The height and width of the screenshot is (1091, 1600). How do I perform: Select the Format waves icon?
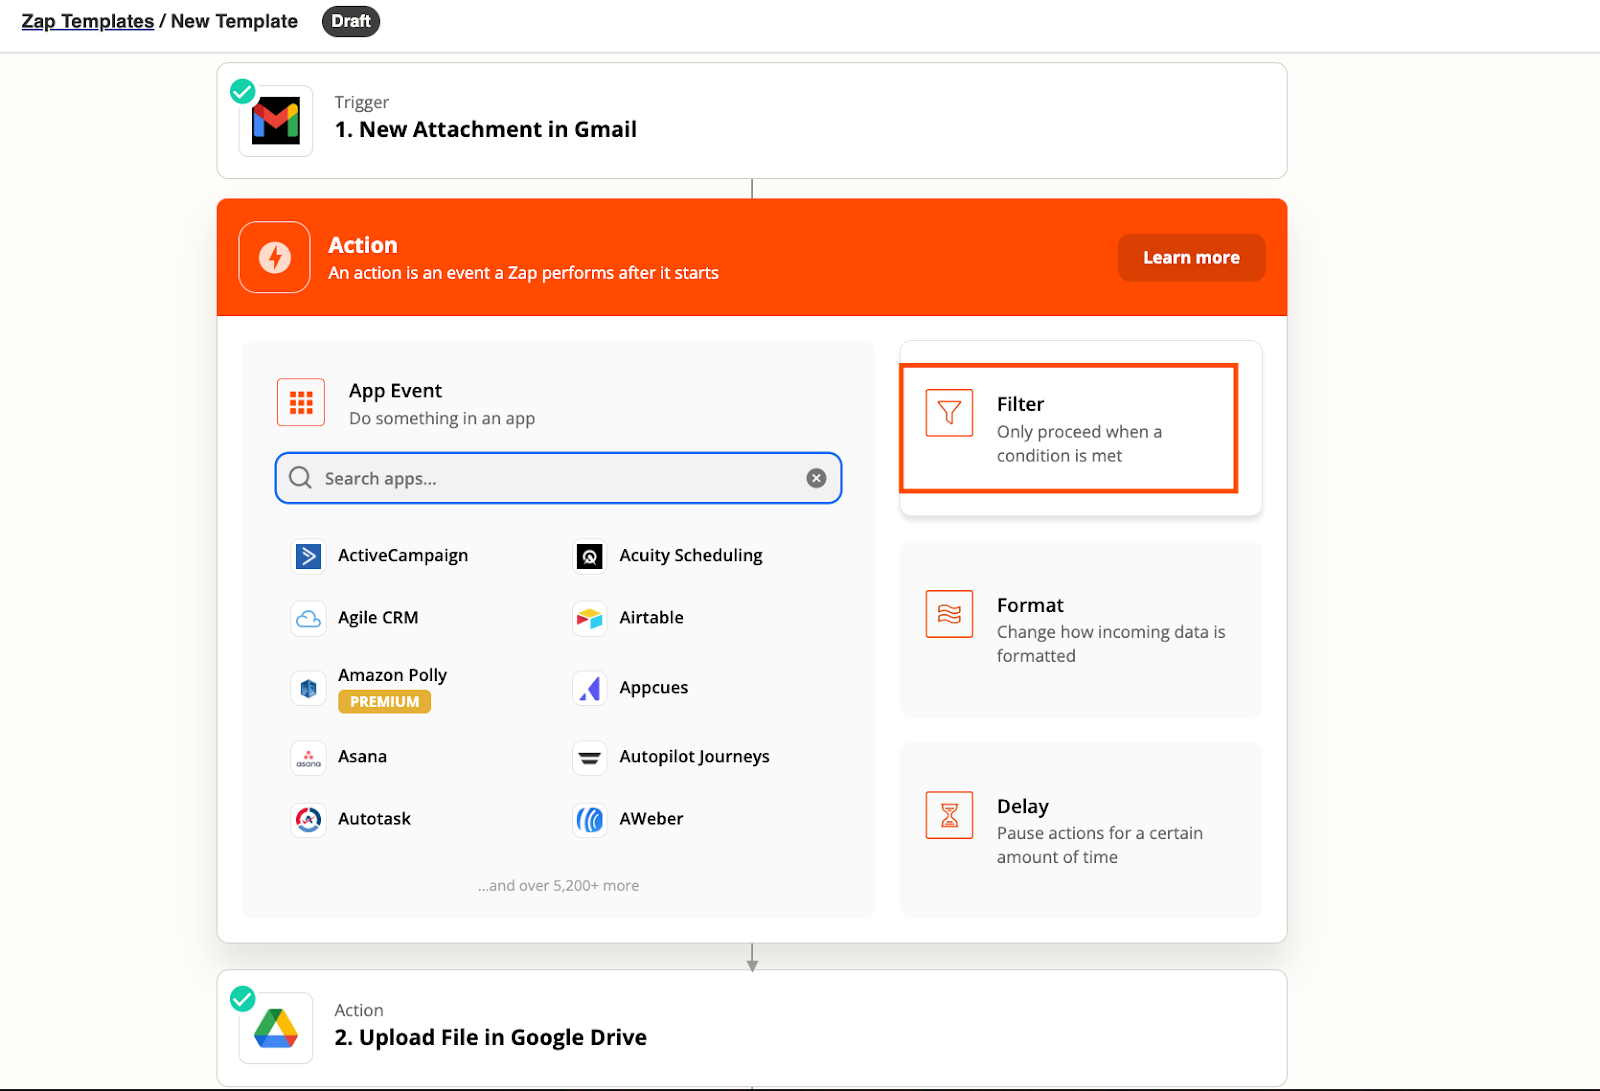[x=949, y=614]
